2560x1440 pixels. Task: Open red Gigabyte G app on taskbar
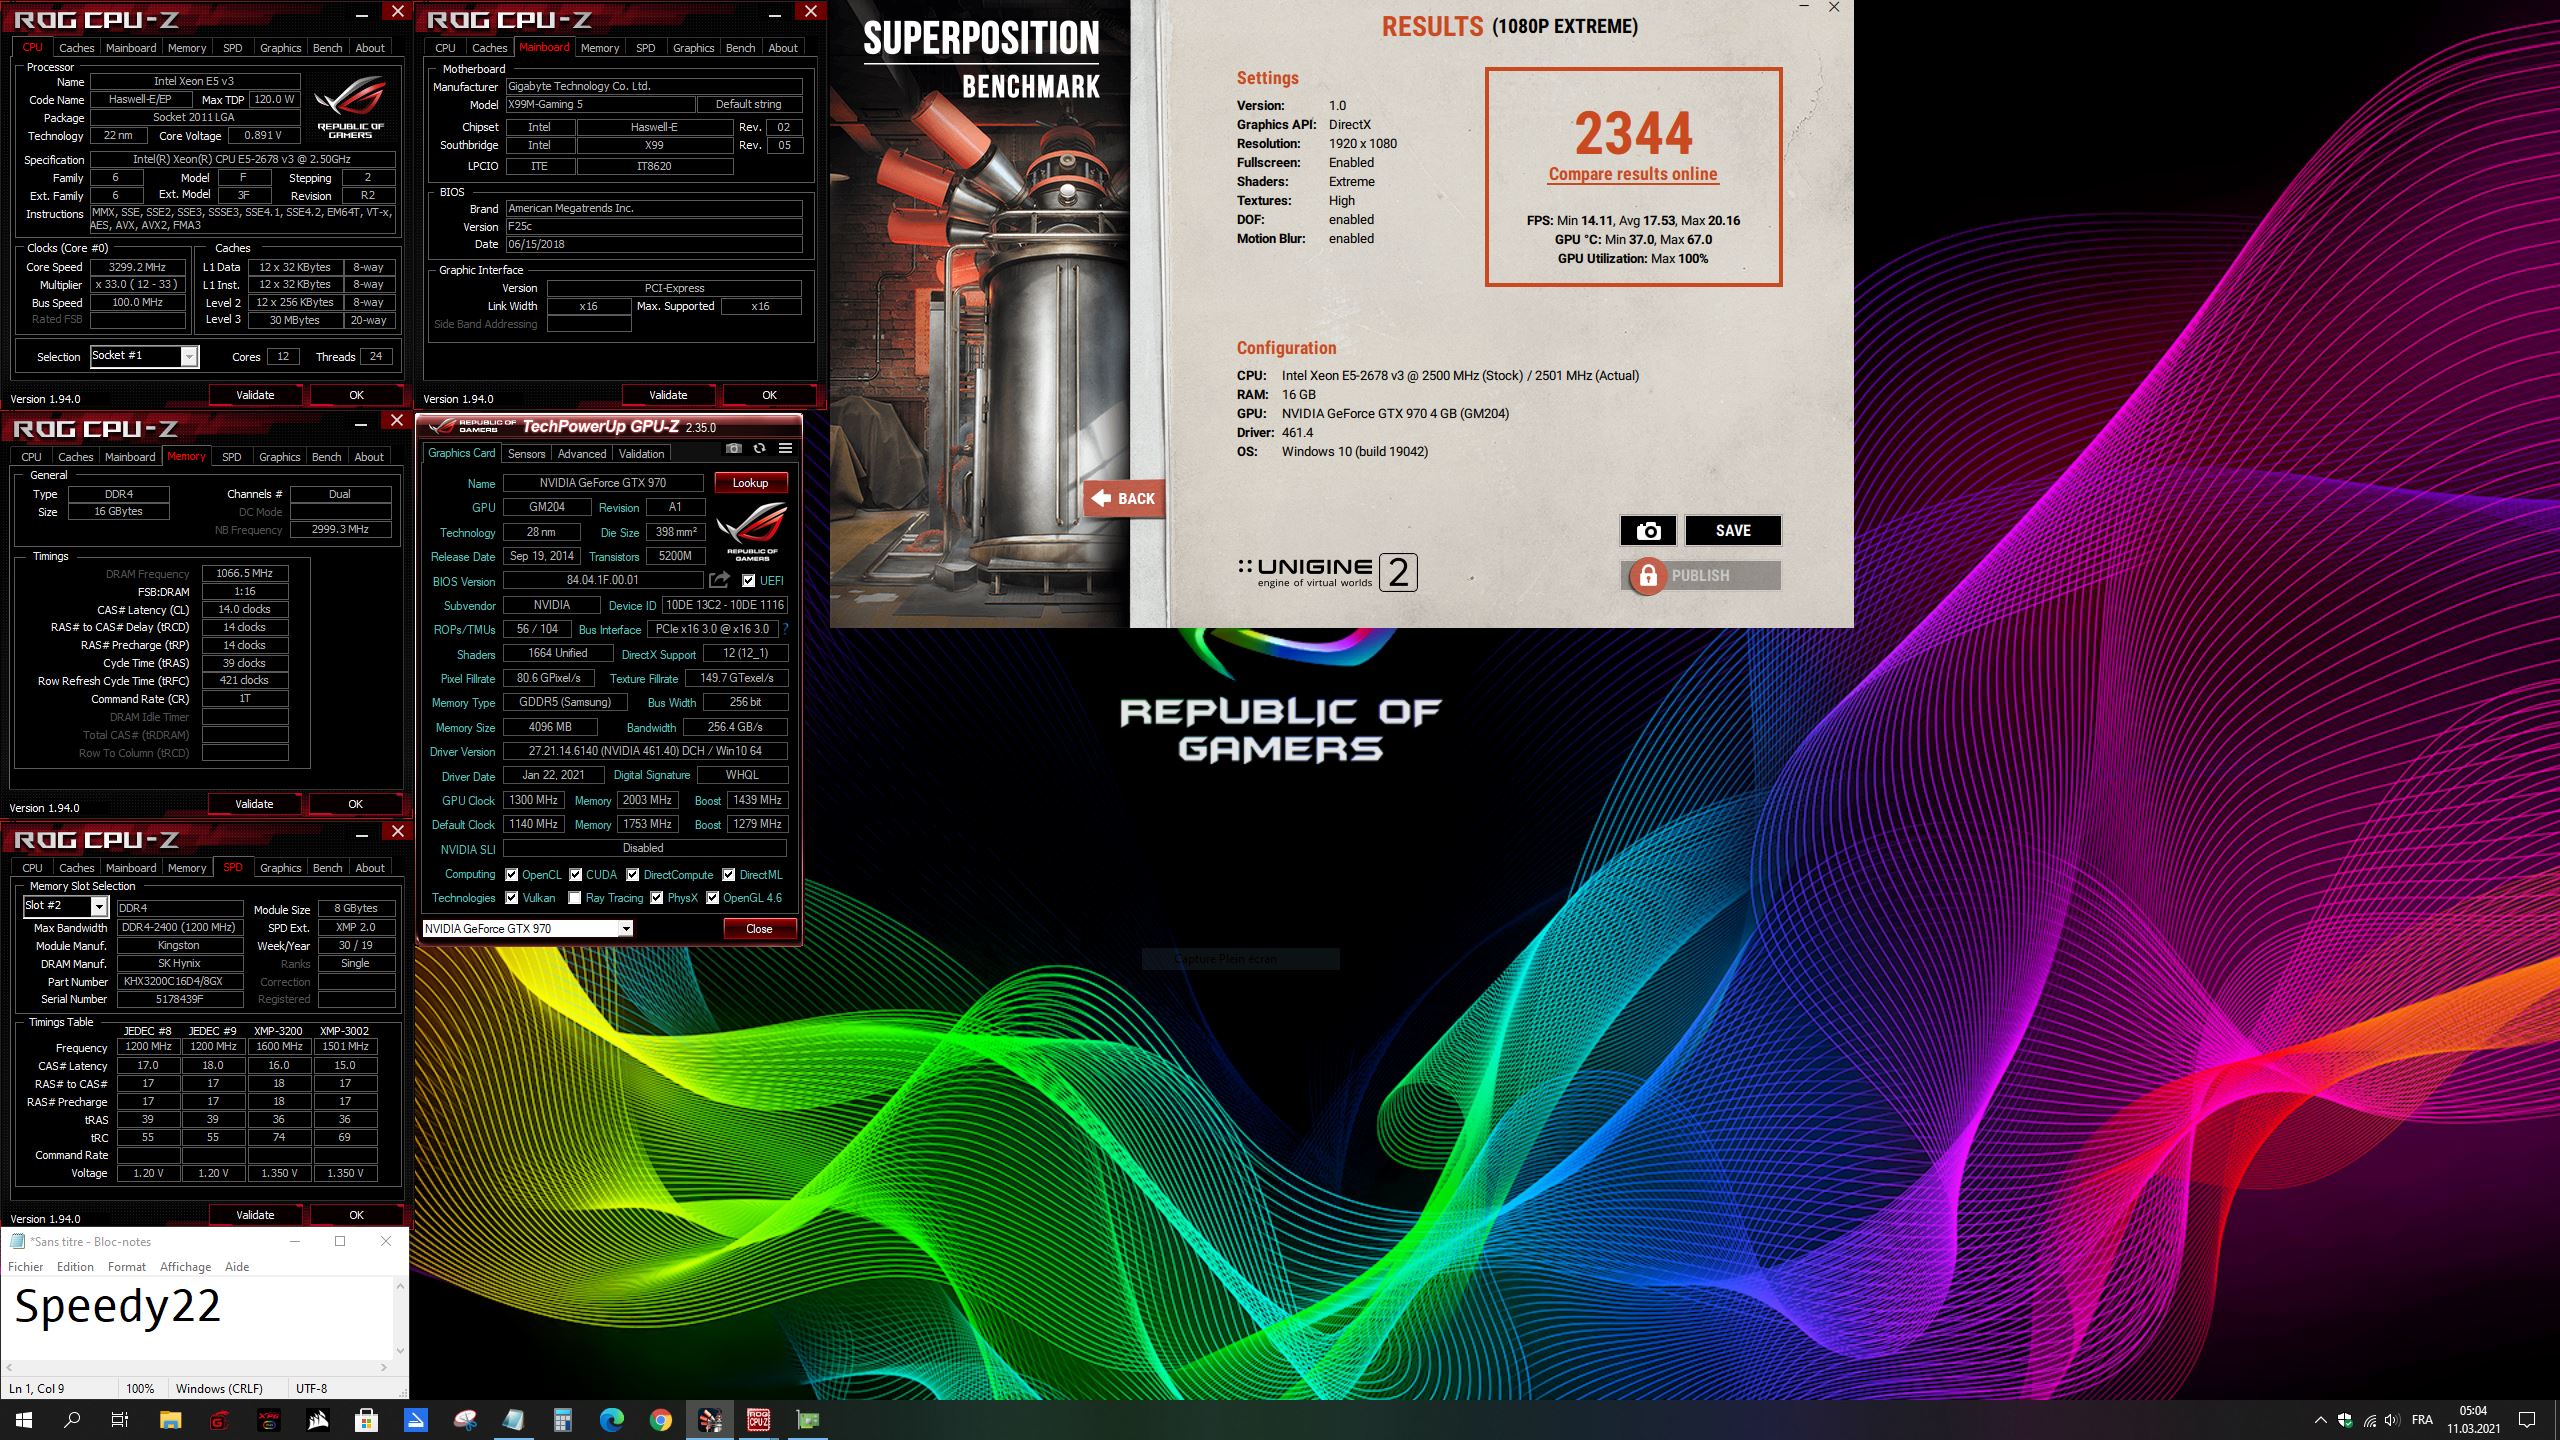(x=219, y=1420)
